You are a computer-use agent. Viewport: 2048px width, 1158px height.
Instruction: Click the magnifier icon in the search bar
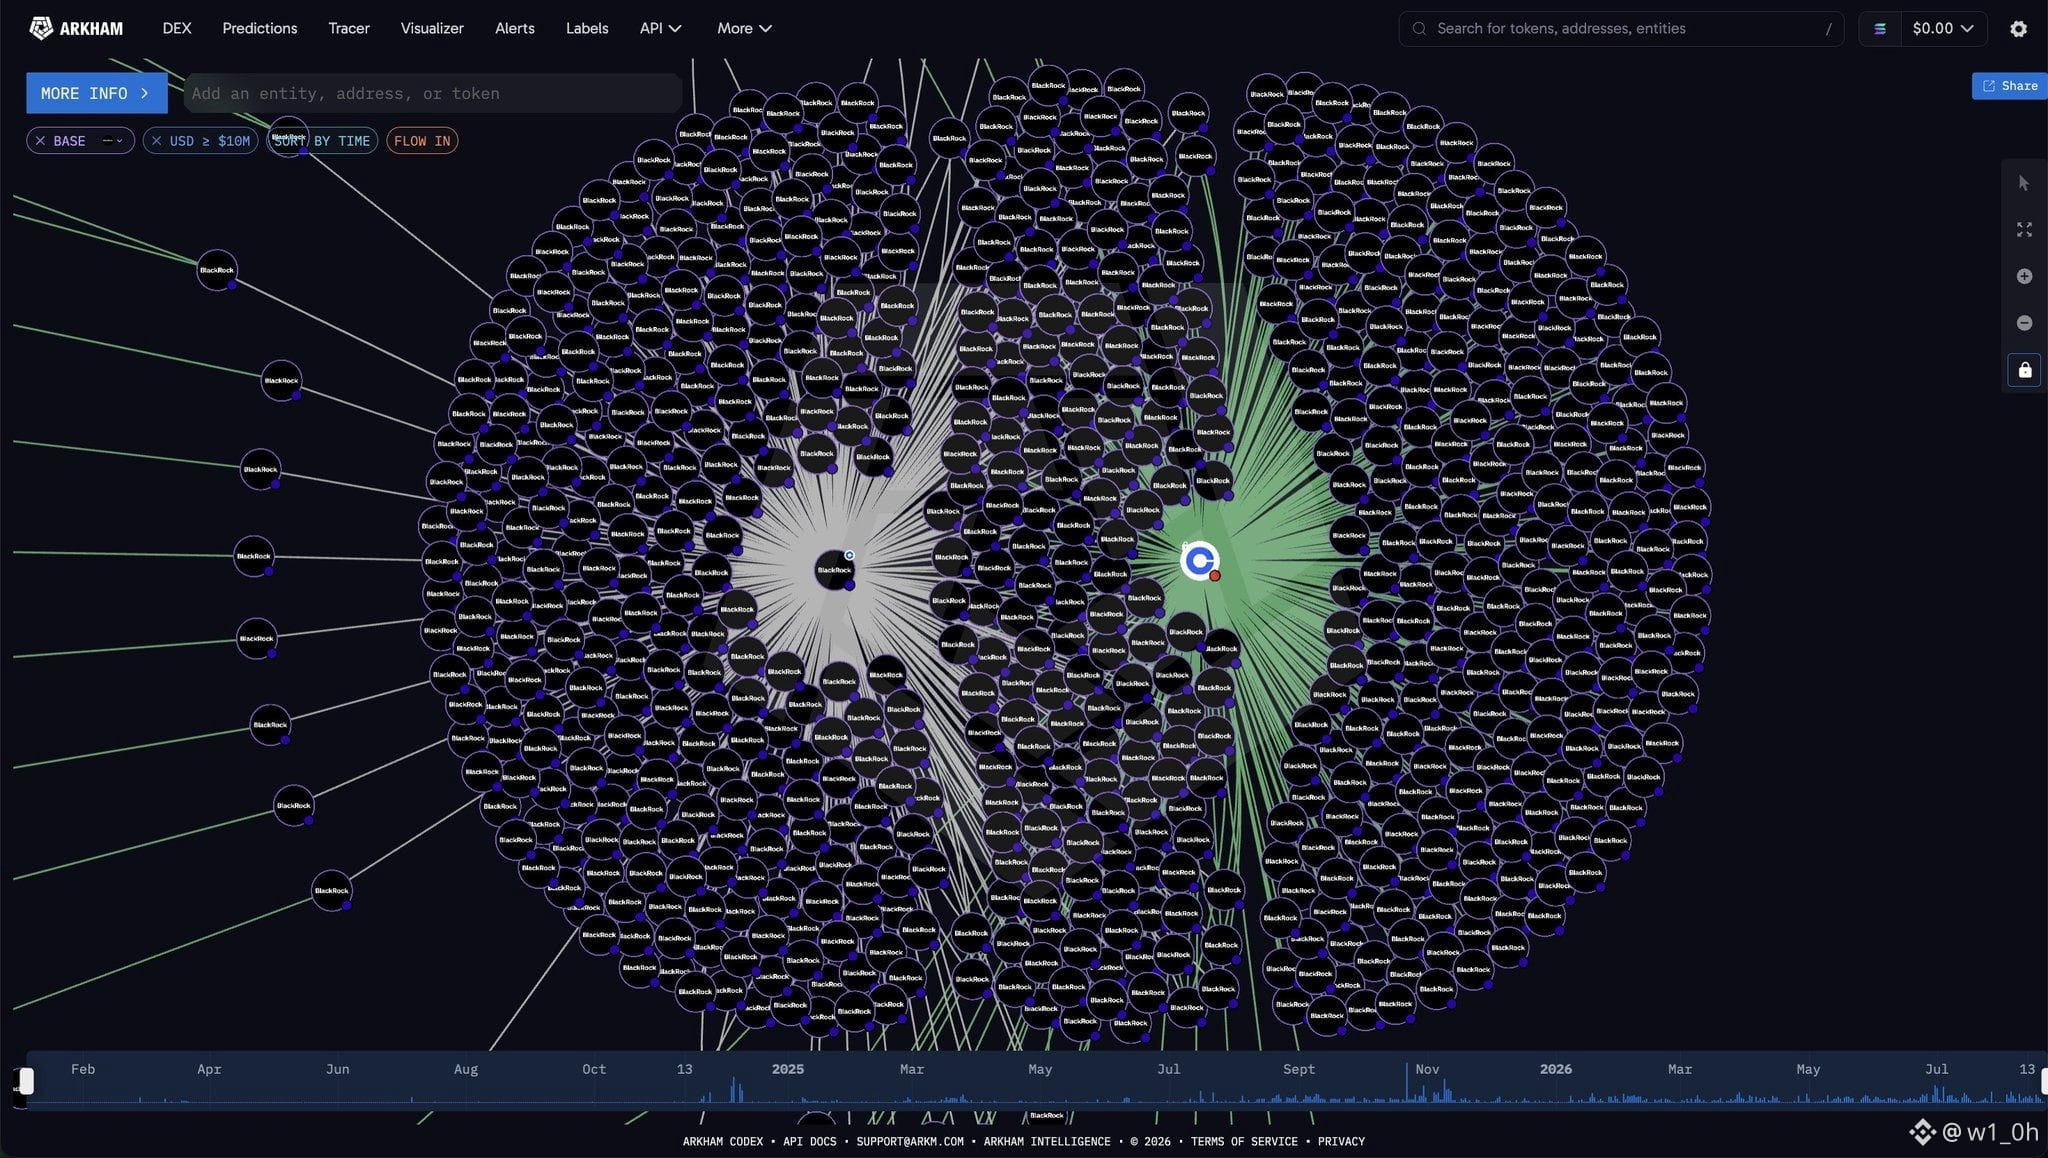point(1419,28)
